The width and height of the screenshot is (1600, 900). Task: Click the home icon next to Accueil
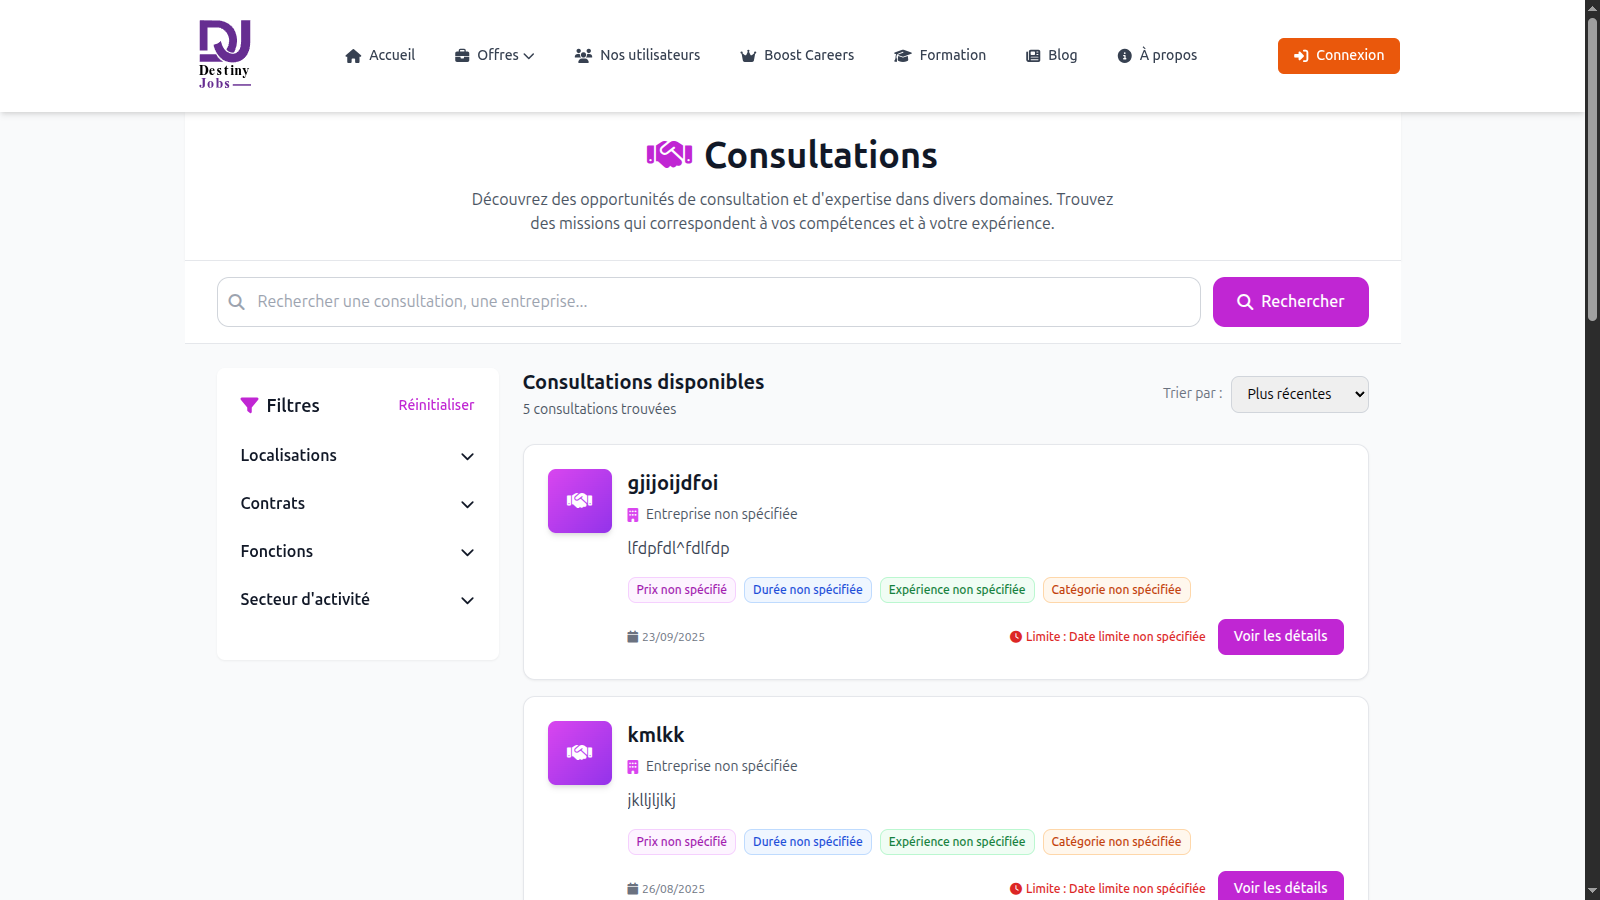tap(353, 56)
